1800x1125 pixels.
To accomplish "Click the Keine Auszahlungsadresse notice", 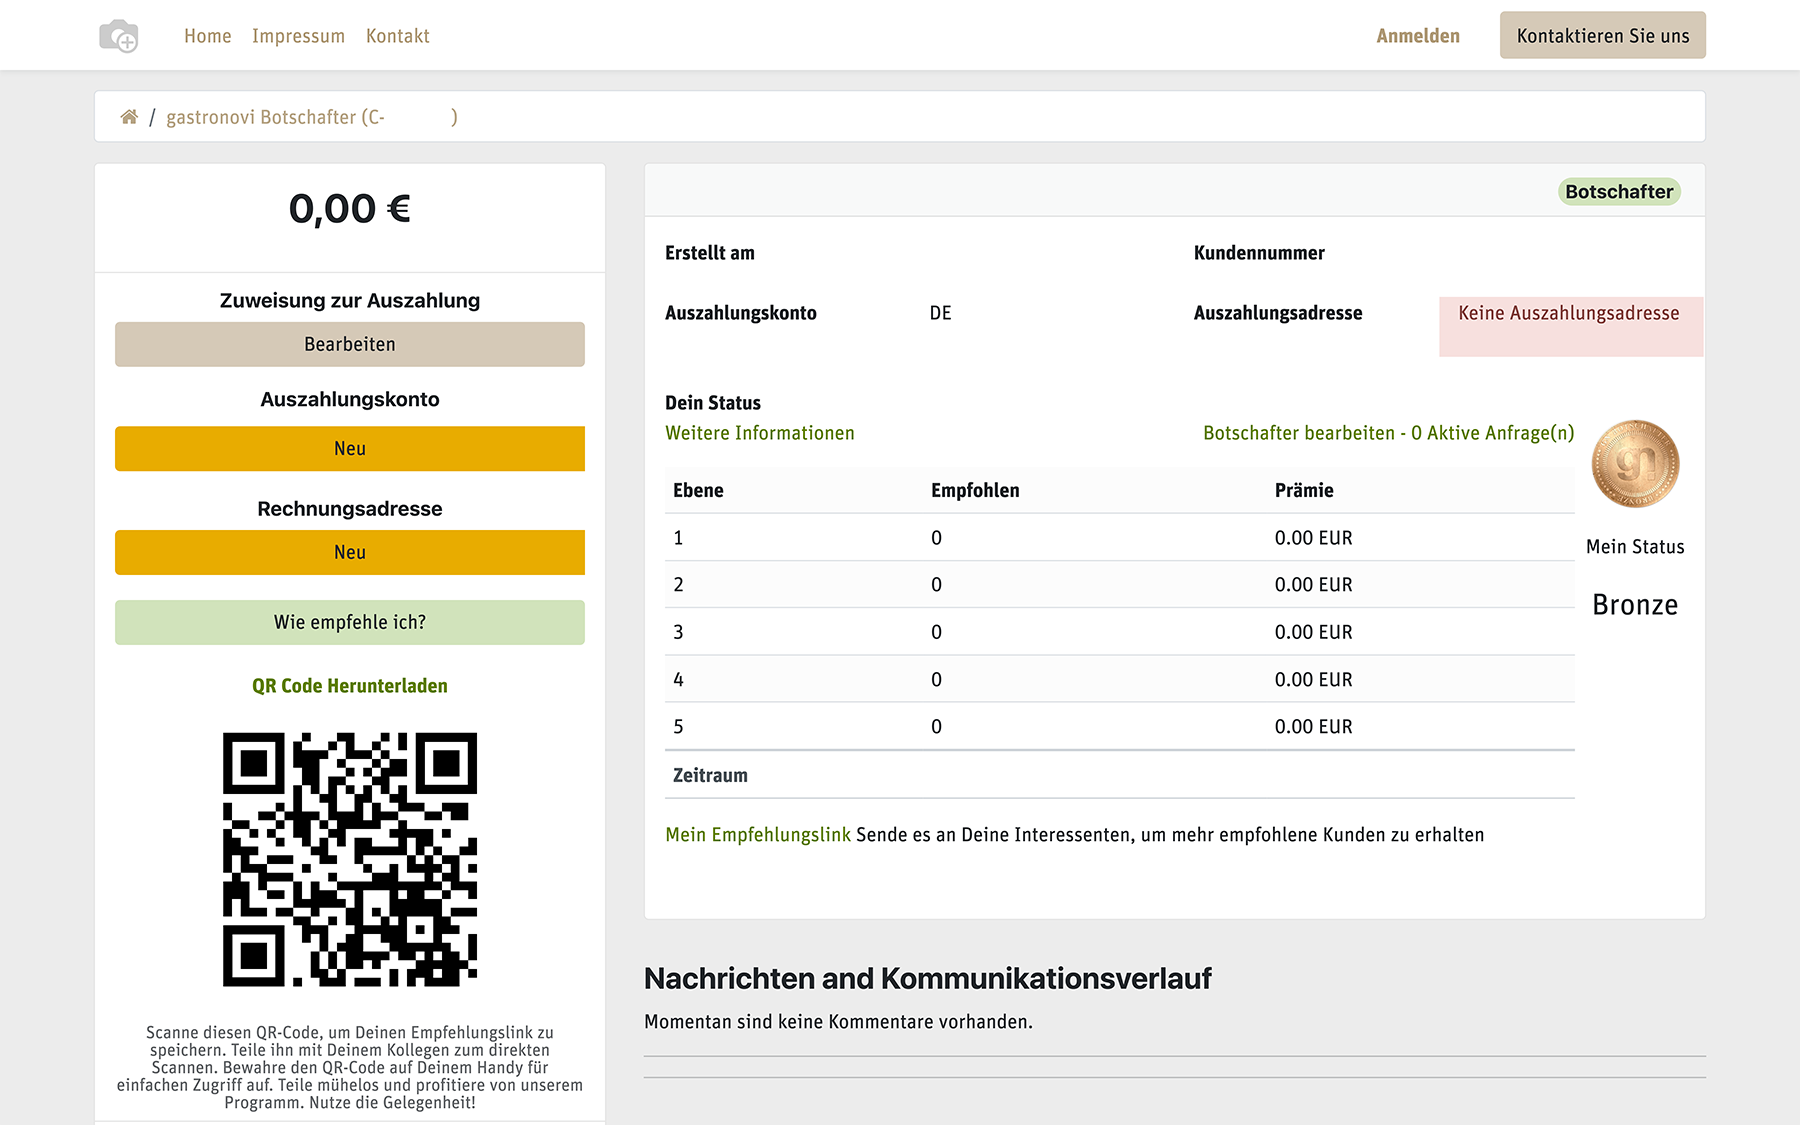I will 1571,326.
